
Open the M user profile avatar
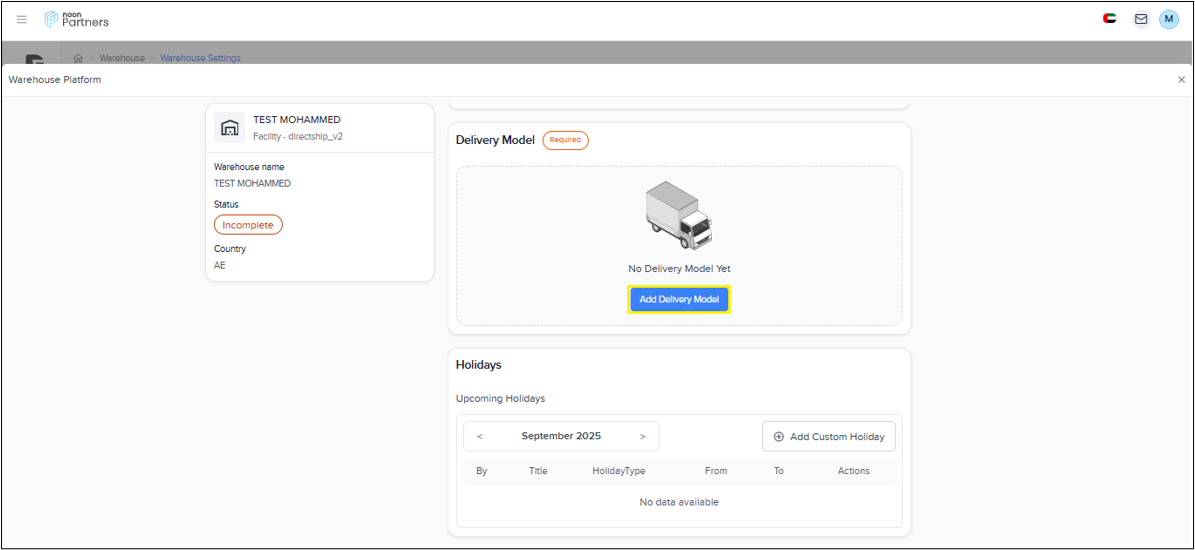pyautogui.click(x=1168, y=19)
